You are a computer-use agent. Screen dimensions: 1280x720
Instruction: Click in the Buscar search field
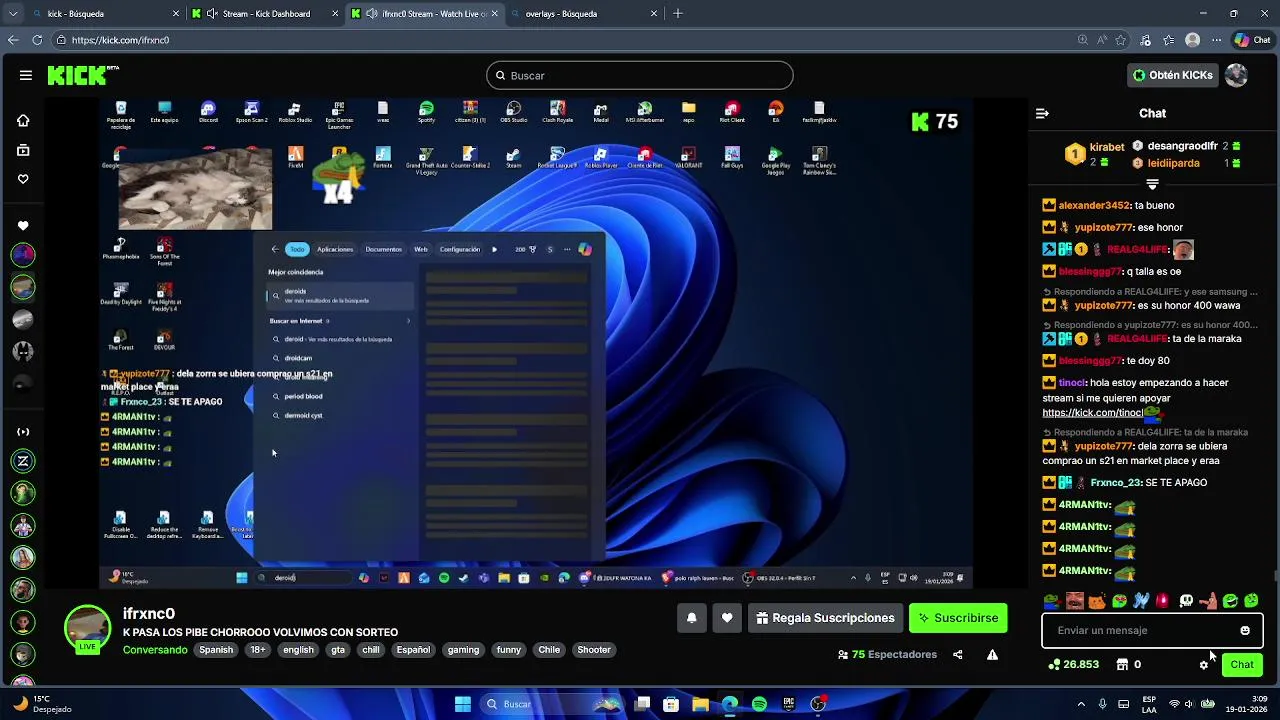point(640,75)
